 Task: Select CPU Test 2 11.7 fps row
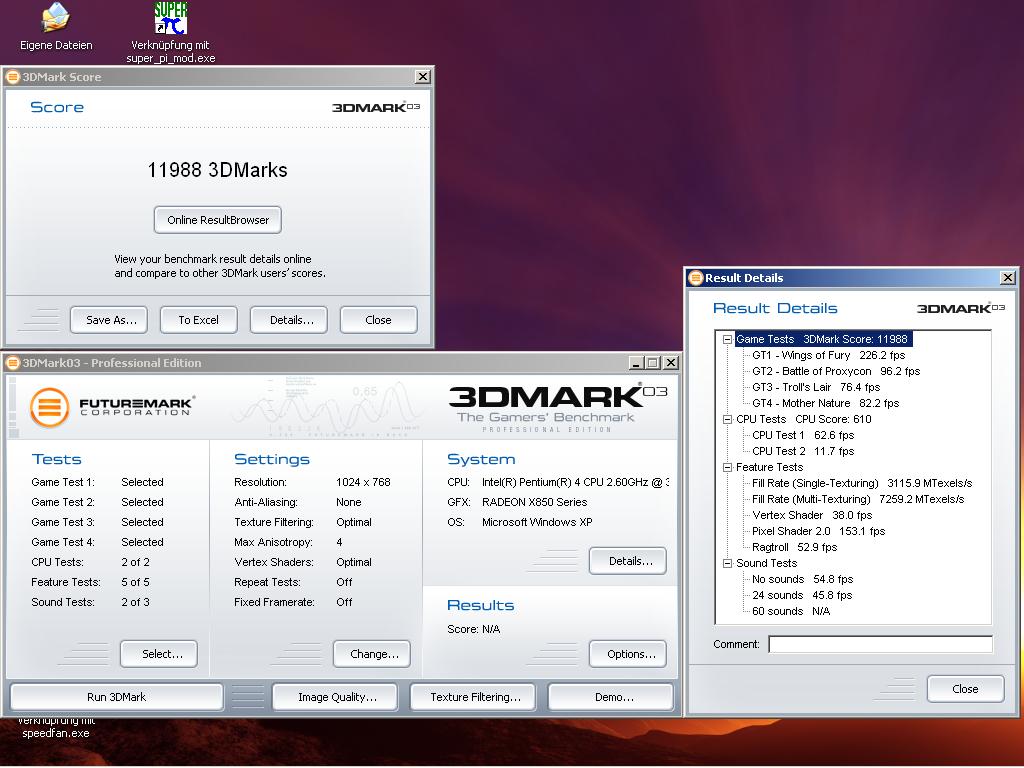coord(803,451)
